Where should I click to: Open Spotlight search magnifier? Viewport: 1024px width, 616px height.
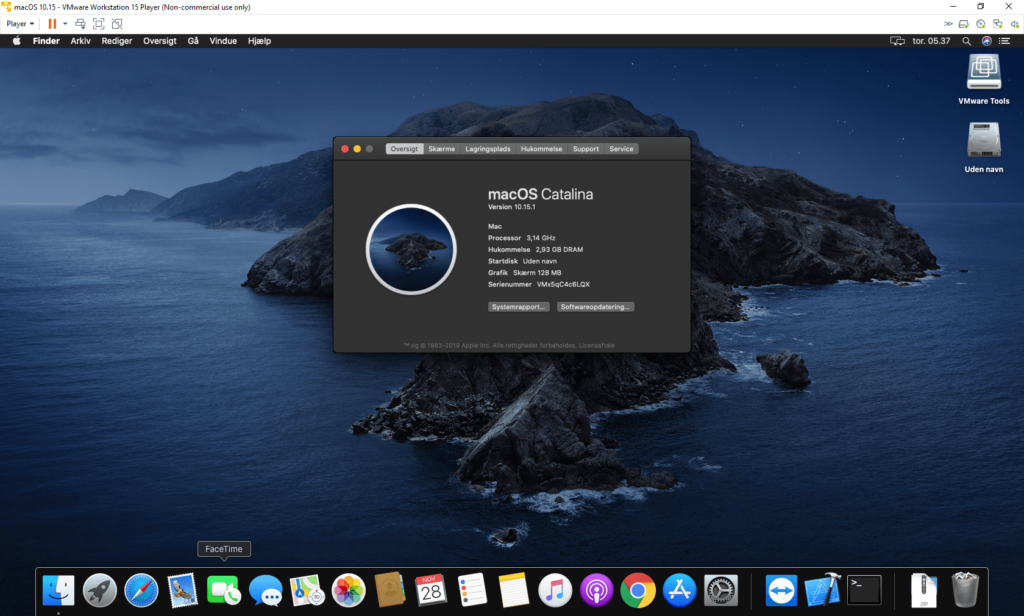[967, 41]
